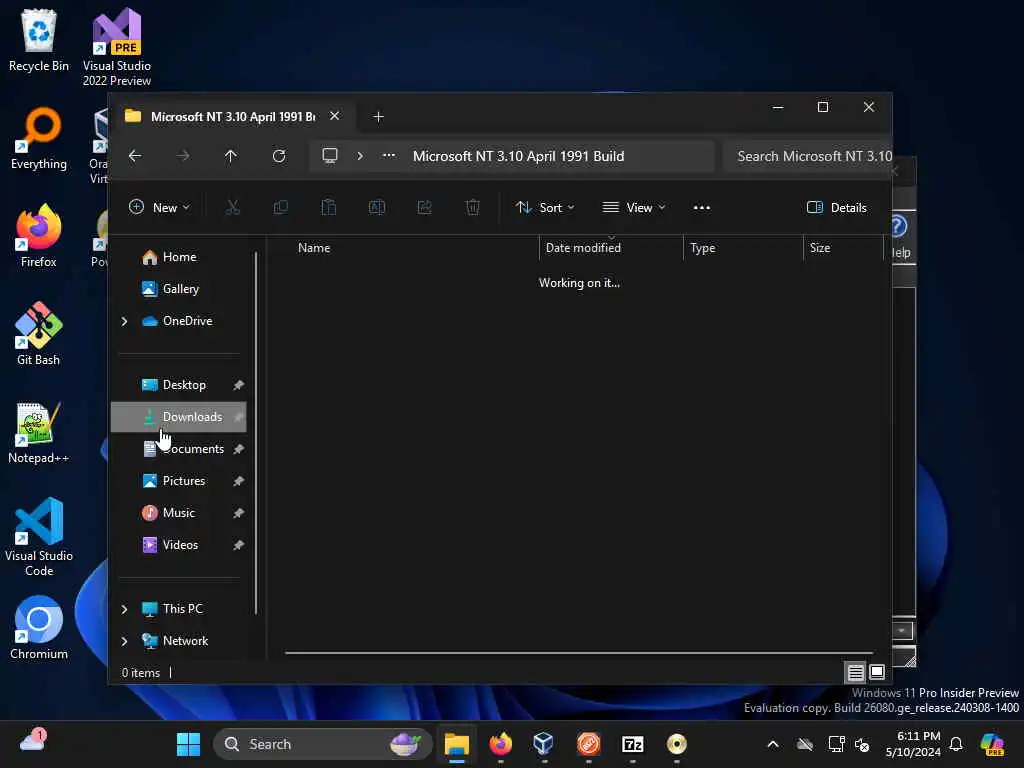The image size is (1024, 768).
Task: Click the PC icon in address bar
Action: pos(330,156)
